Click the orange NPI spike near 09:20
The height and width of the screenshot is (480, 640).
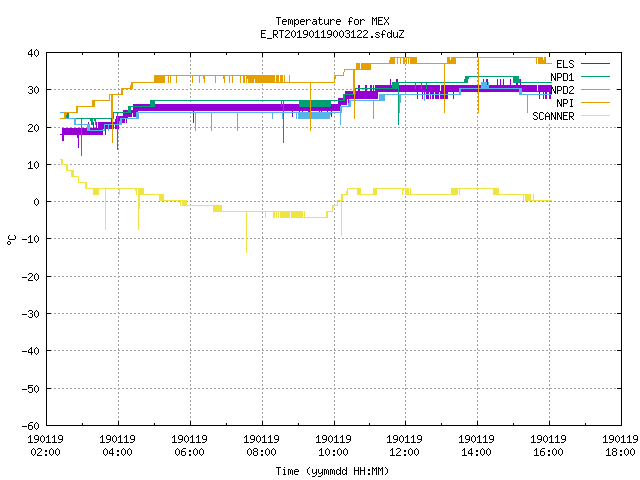[311, 107]
